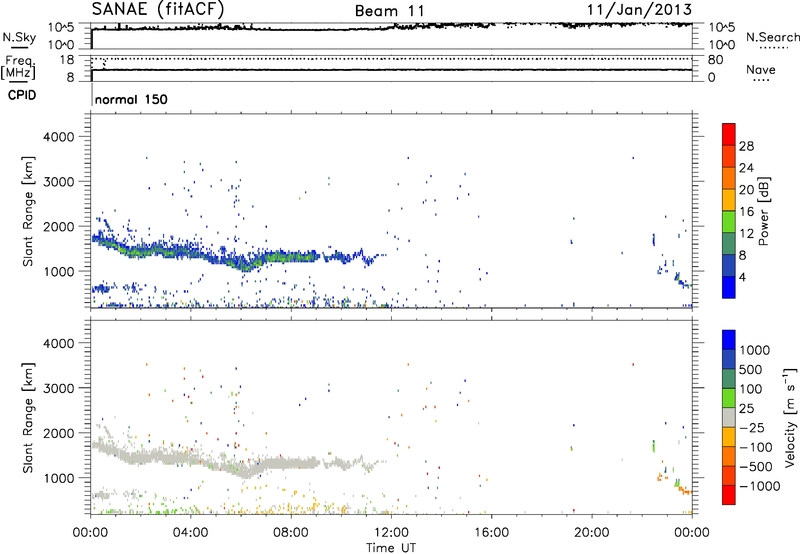Click the Nave legend label

click(761, 69)
